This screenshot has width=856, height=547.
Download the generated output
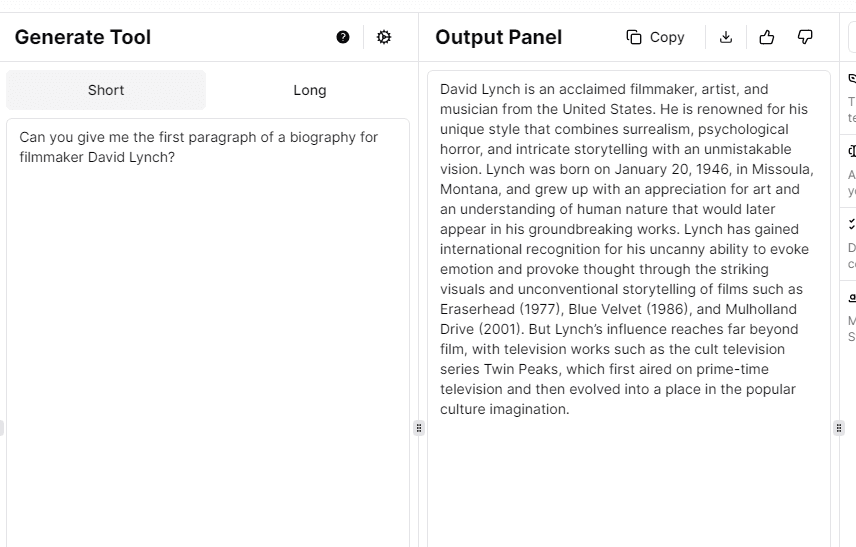pos(726,37)
